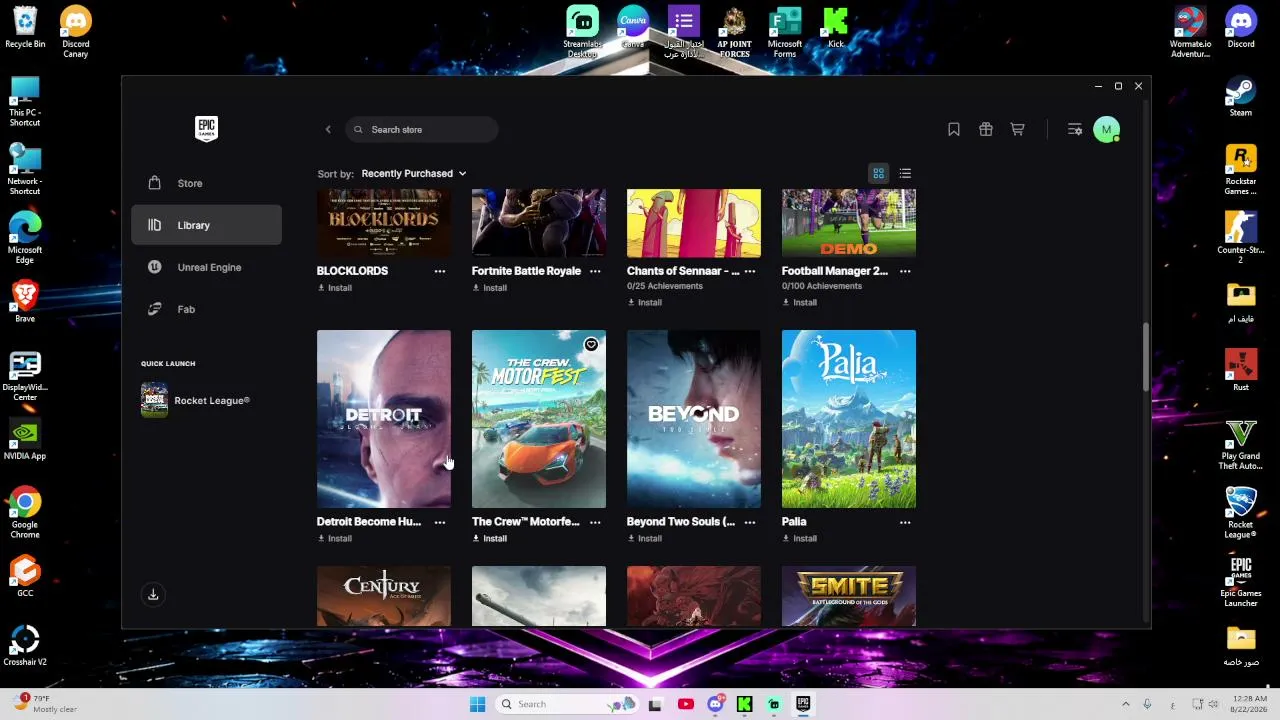Open the Windows Start menu
This screenshot has height=720, width=1280.
477,704
